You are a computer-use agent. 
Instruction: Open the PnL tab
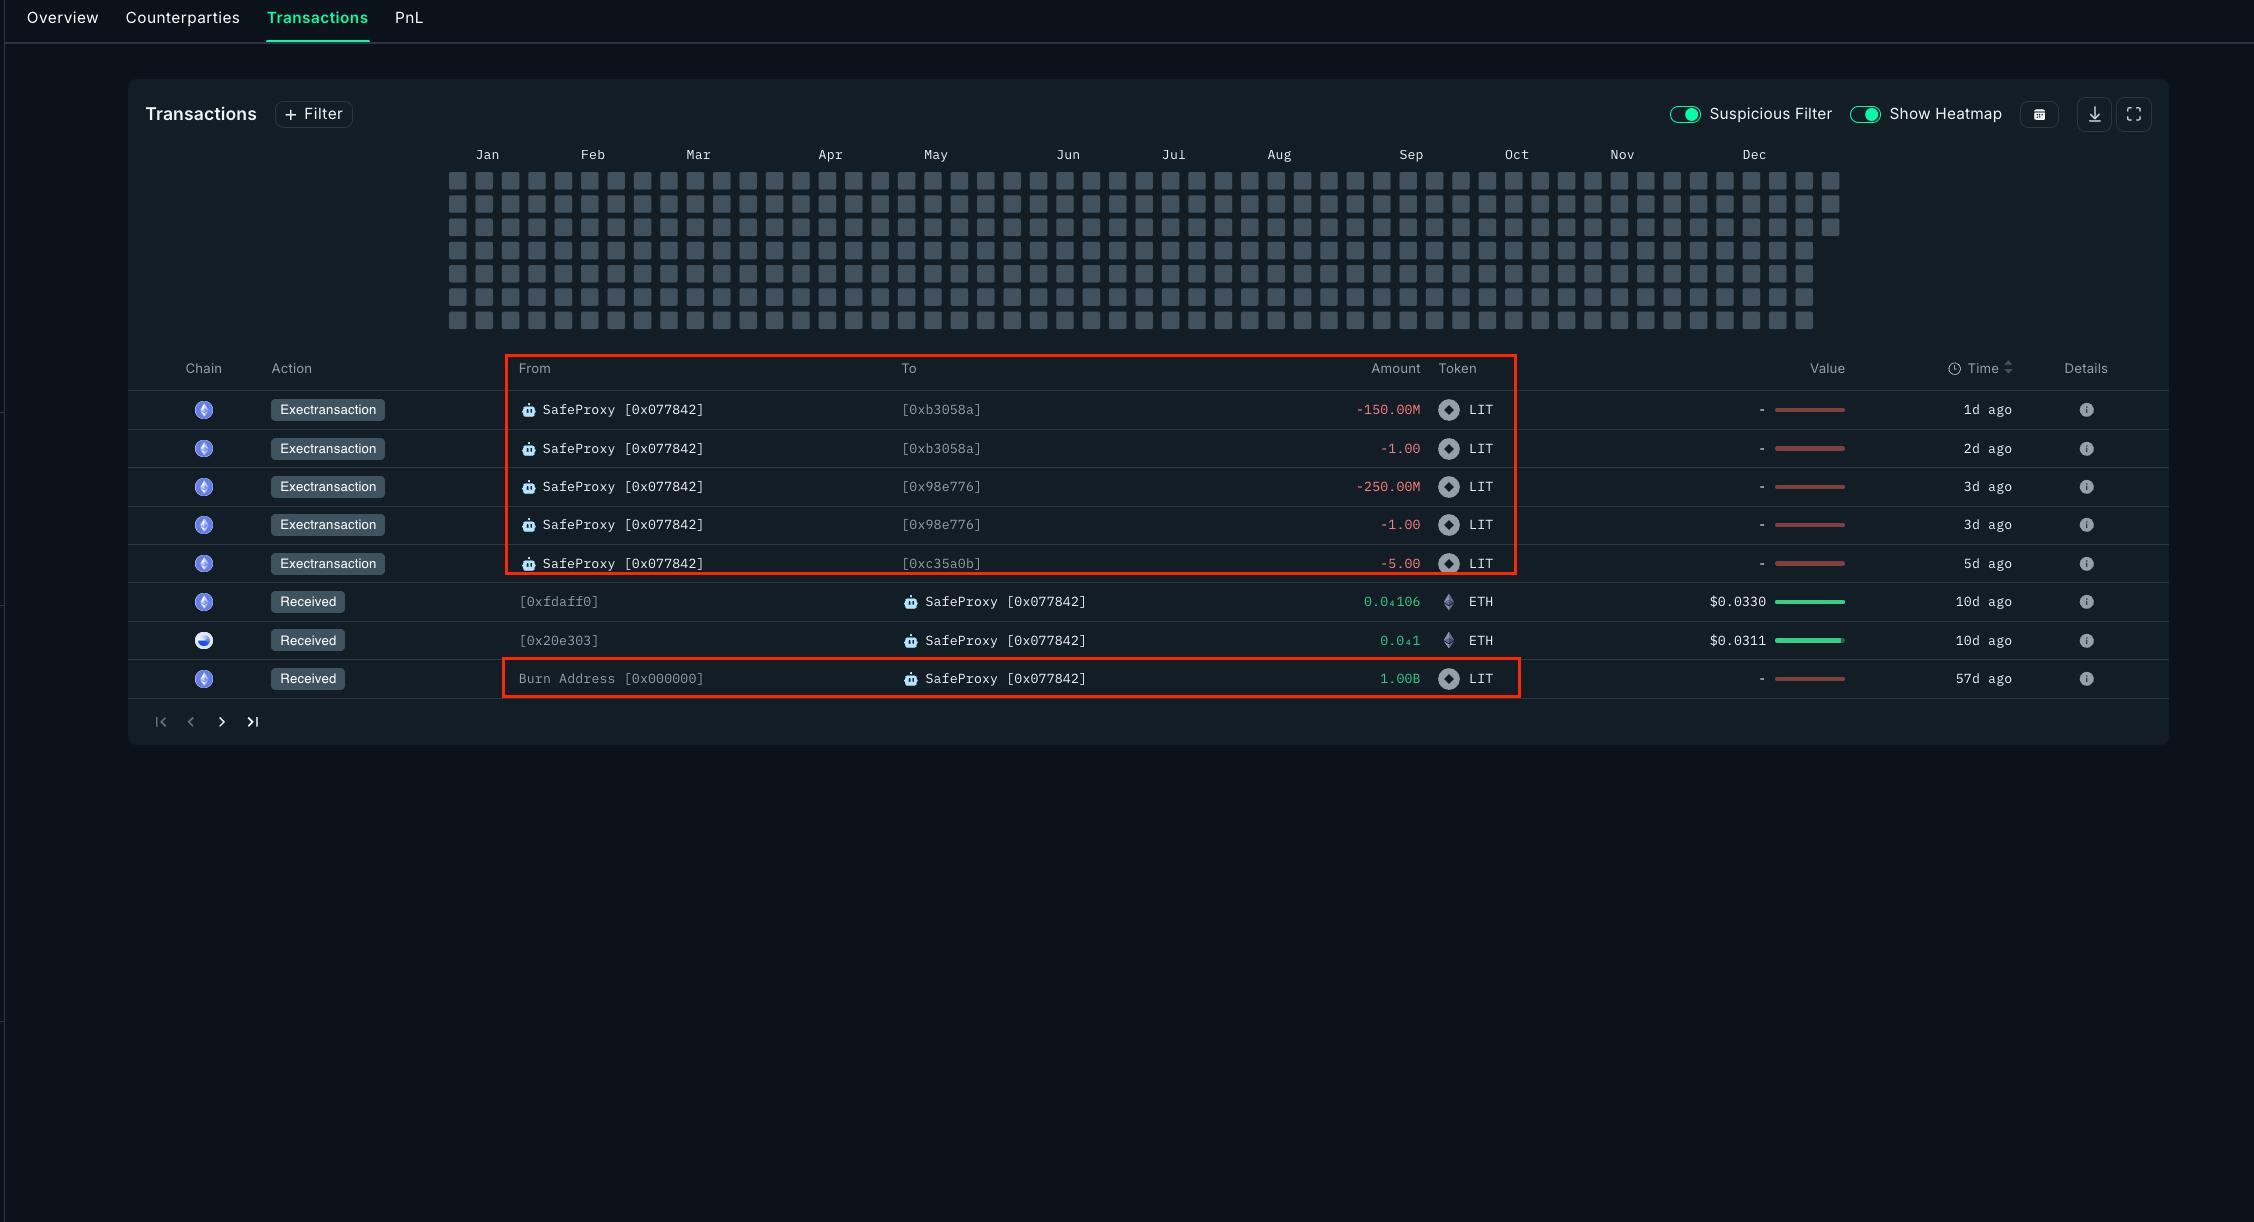tap(409, 18)
